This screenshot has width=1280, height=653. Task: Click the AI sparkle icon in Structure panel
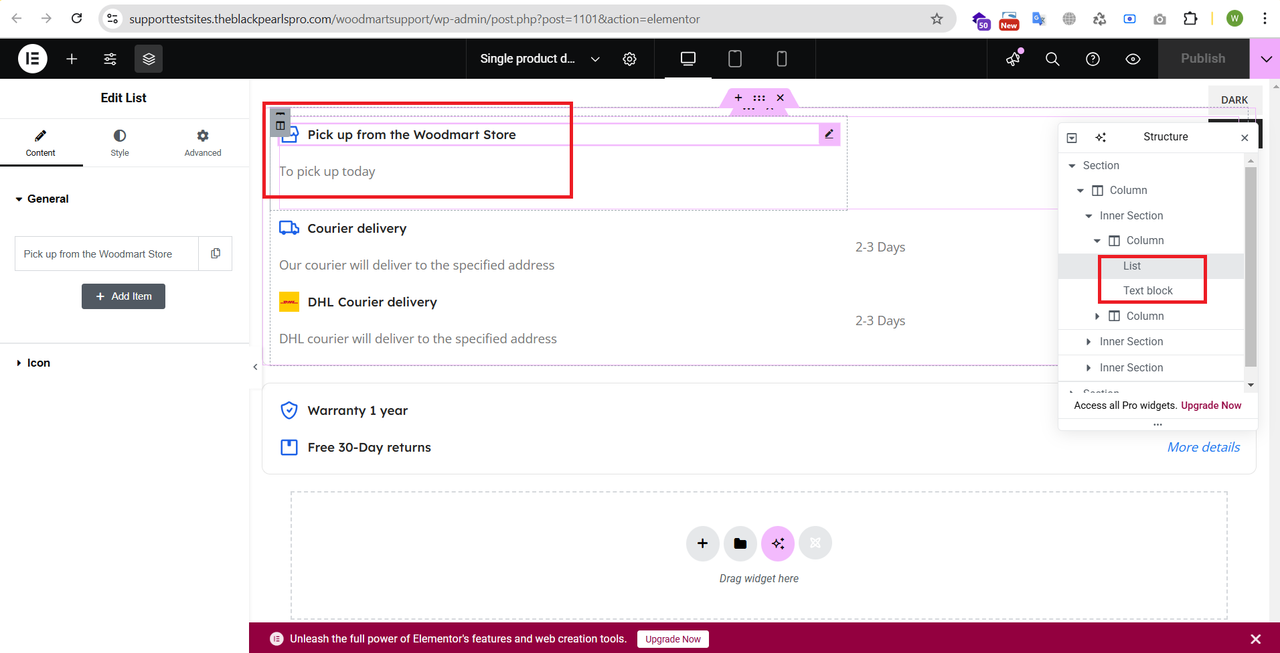pos(1101,138)
